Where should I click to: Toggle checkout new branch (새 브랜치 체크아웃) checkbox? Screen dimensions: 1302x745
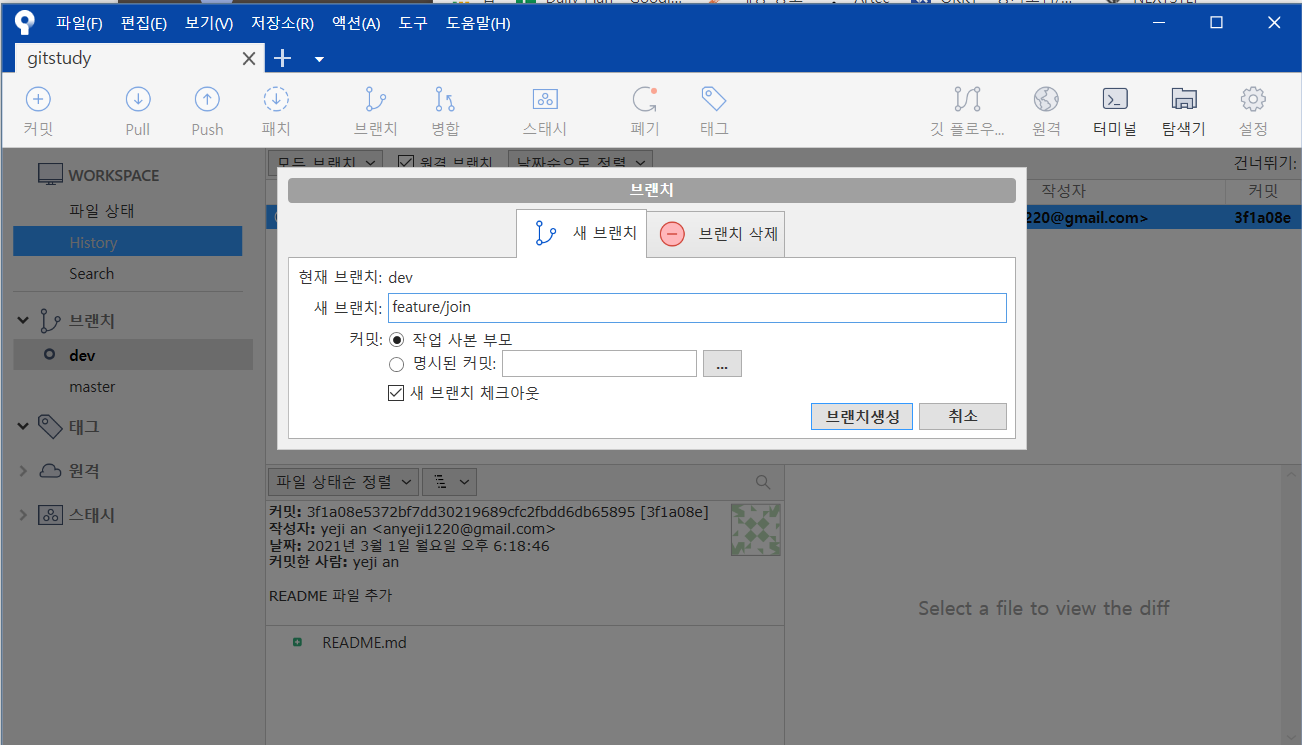click(x=396, y=393)
